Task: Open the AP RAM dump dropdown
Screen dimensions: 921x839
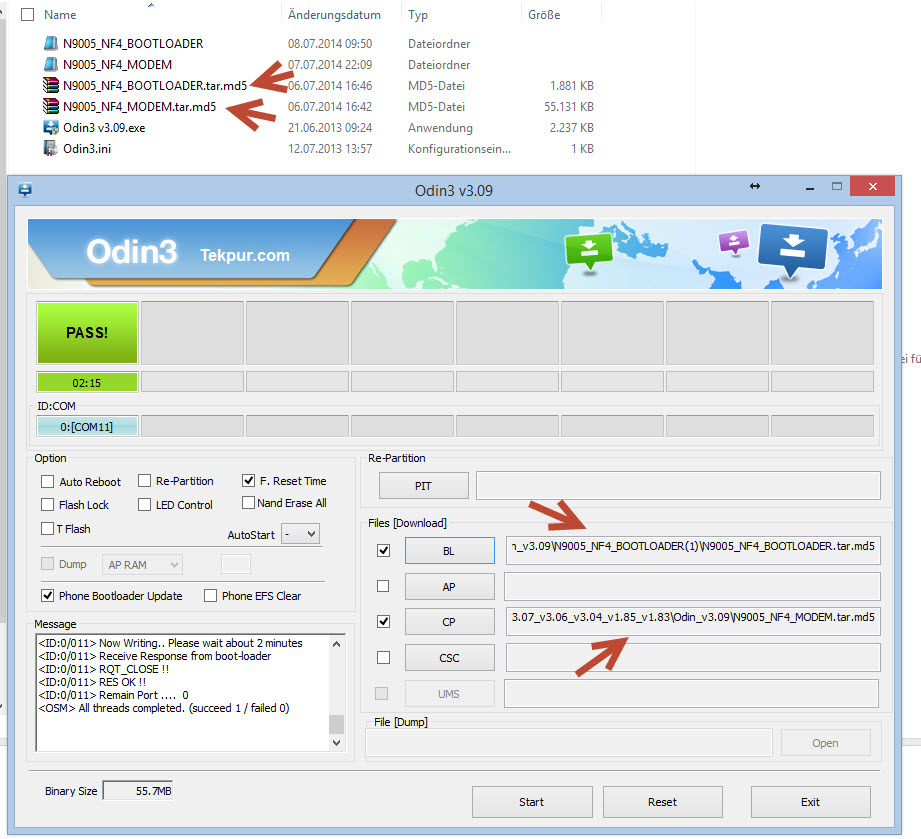Action: coord(142,565)
